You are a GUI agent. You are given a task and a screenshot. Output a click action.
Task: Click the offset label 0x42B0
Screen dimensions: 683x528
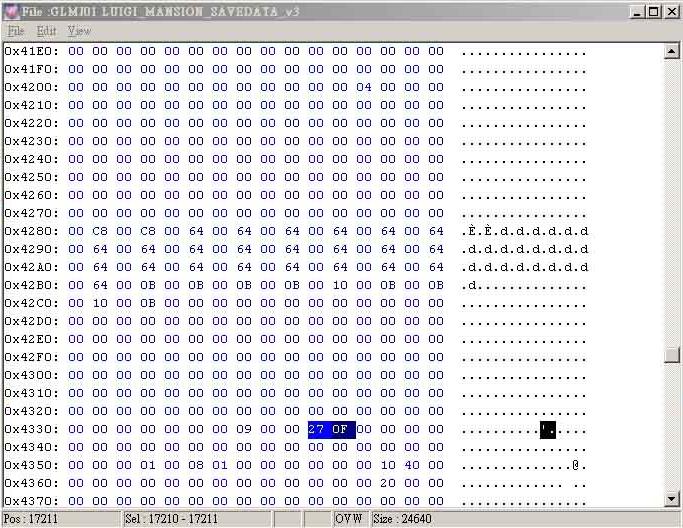31,285
